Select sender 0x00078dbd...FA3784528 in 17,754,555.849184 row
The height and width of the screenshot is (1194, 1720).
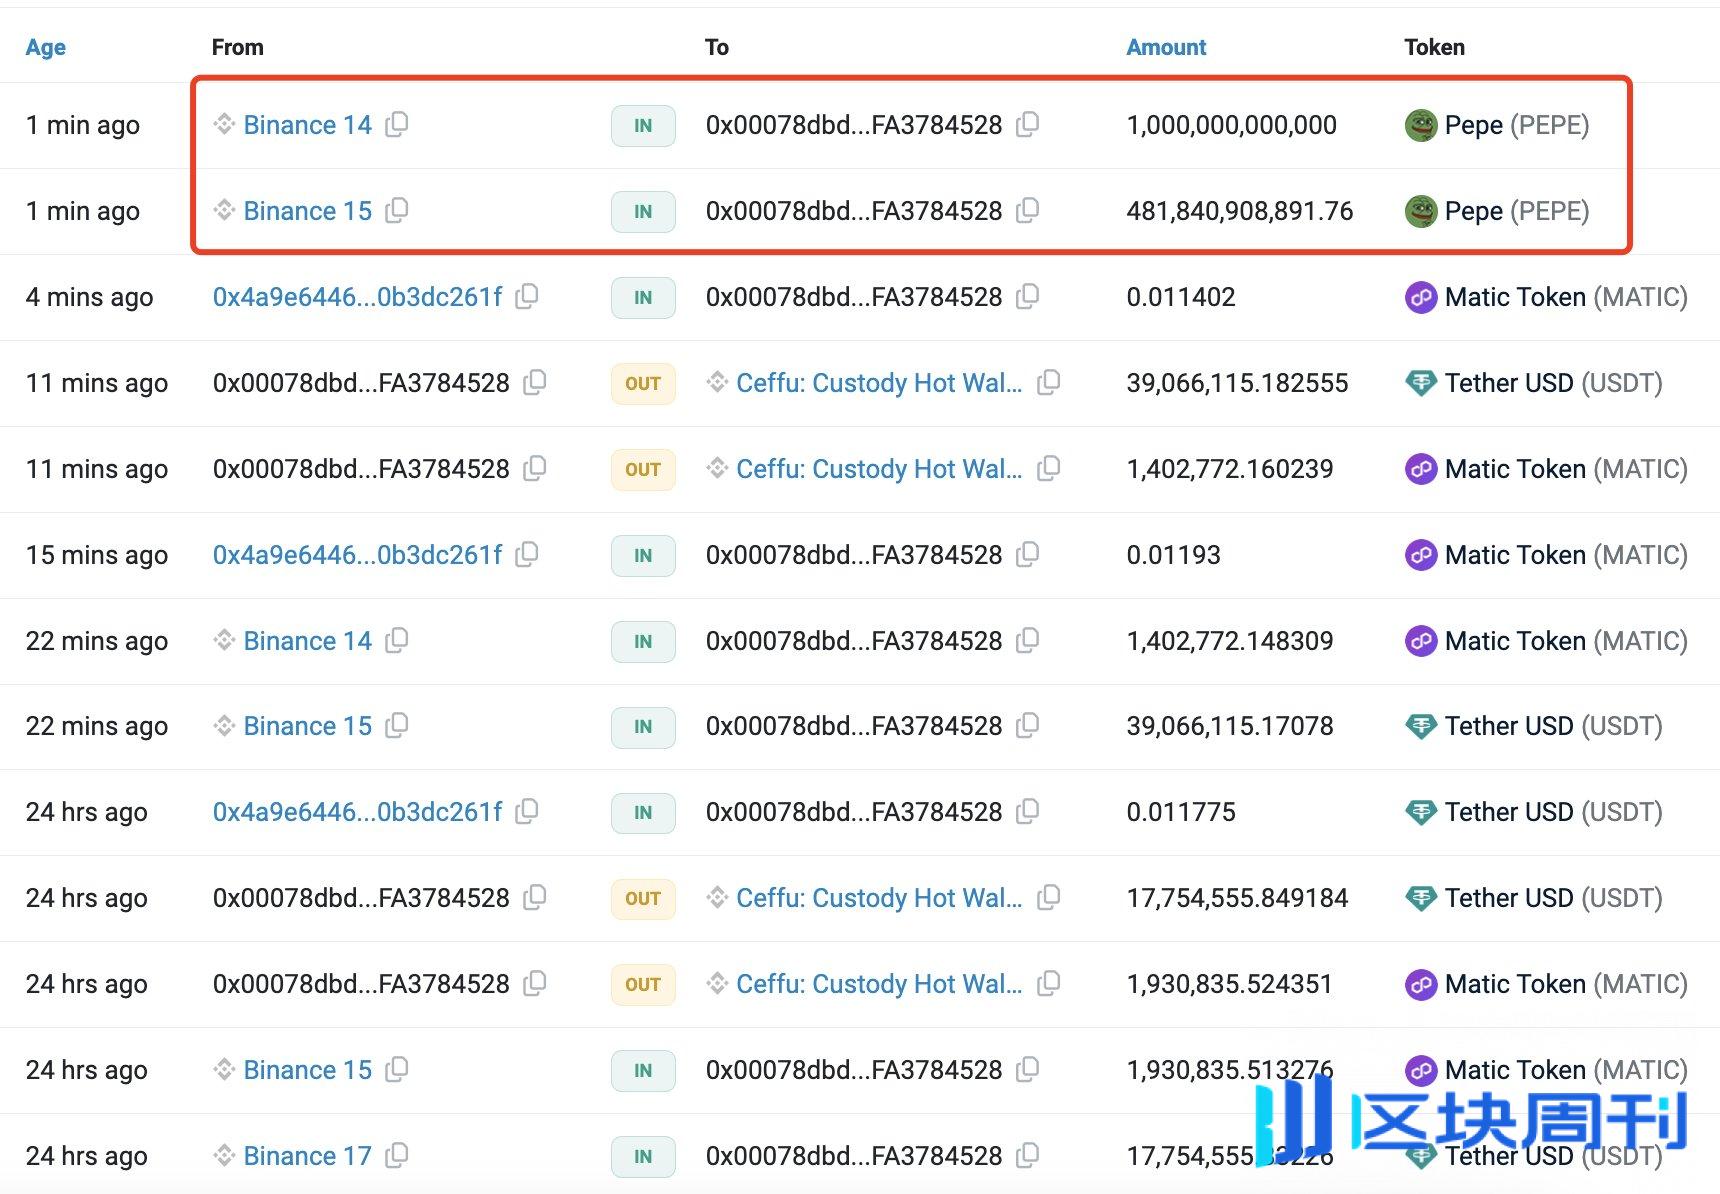361,898
